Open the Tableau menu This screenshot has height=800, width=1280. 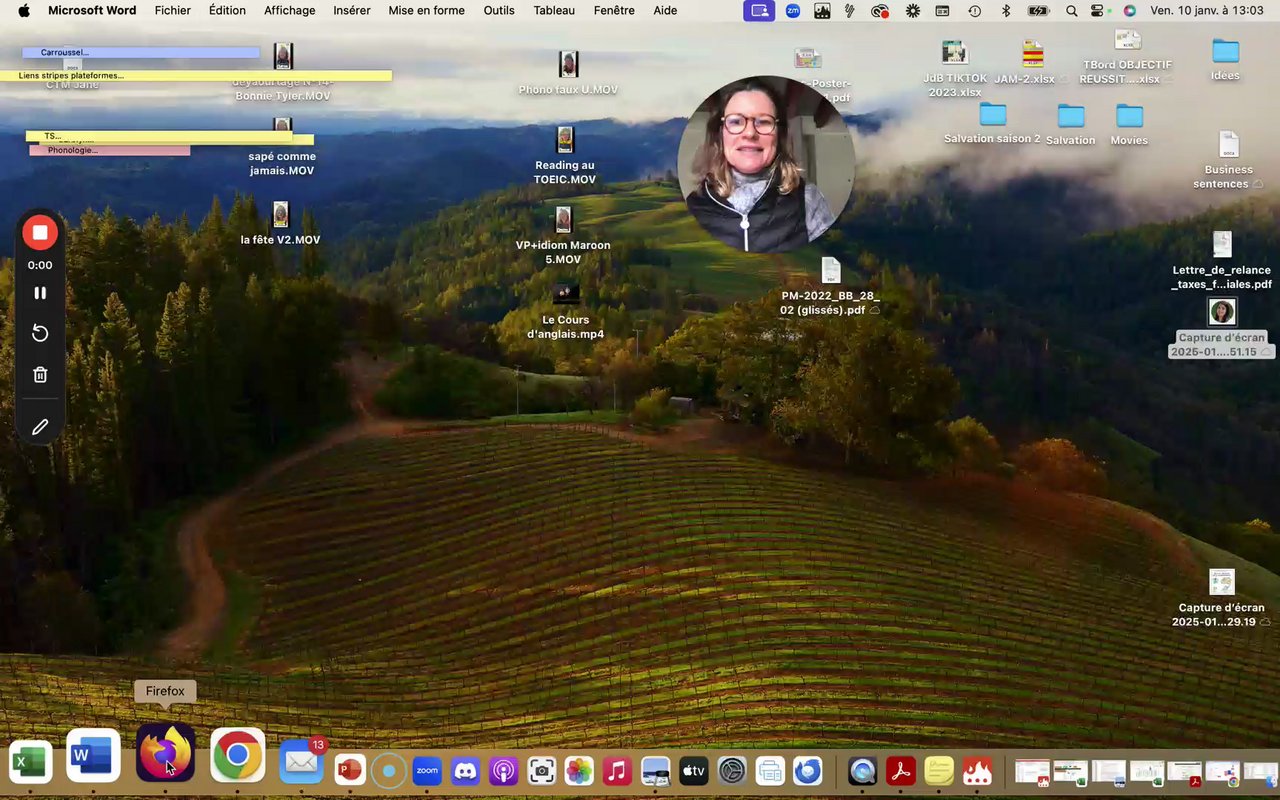pos(554,11)
